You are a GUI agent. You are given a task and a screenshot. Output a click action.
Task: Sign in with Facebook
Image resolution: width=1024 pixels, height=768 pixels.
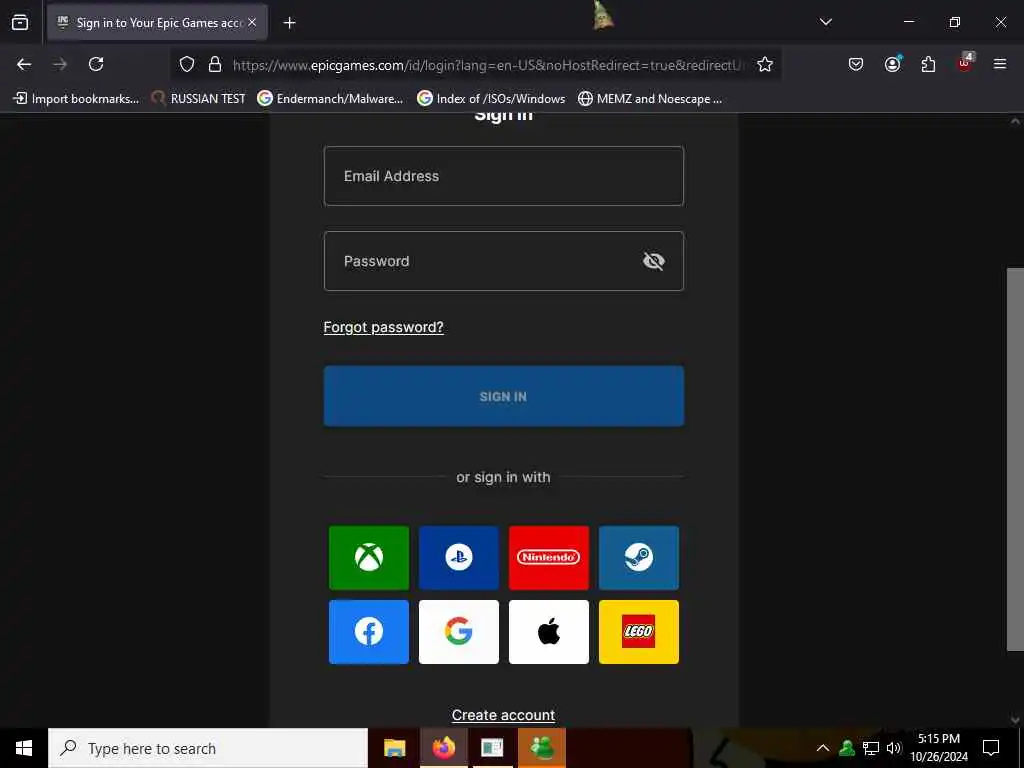point(369,632)
